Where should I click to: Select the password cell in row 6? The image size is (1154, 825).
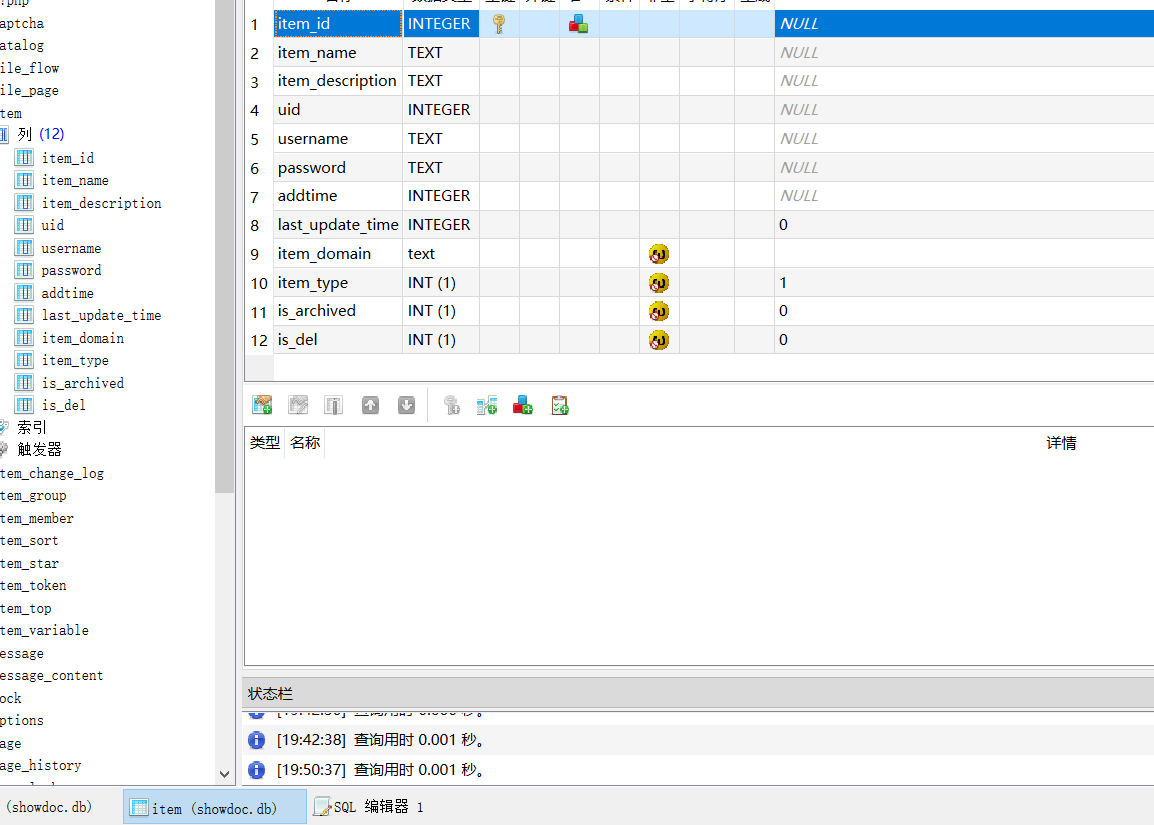(x=338, y=167)
